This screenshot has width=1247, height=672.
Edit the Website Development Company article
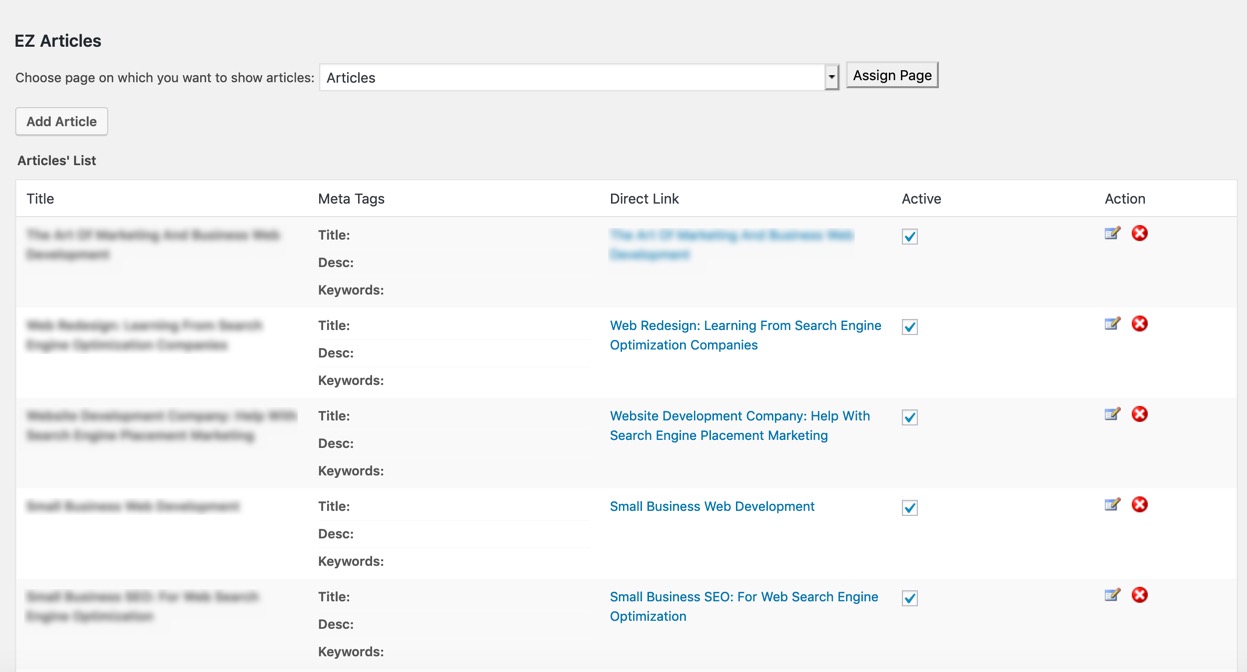tap(1112, 414)
